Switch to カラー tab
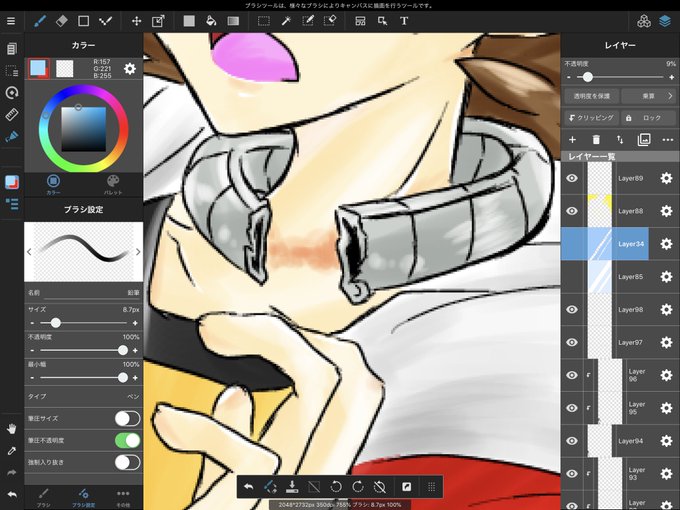The image size is (680, 510). tap(53, 184)
